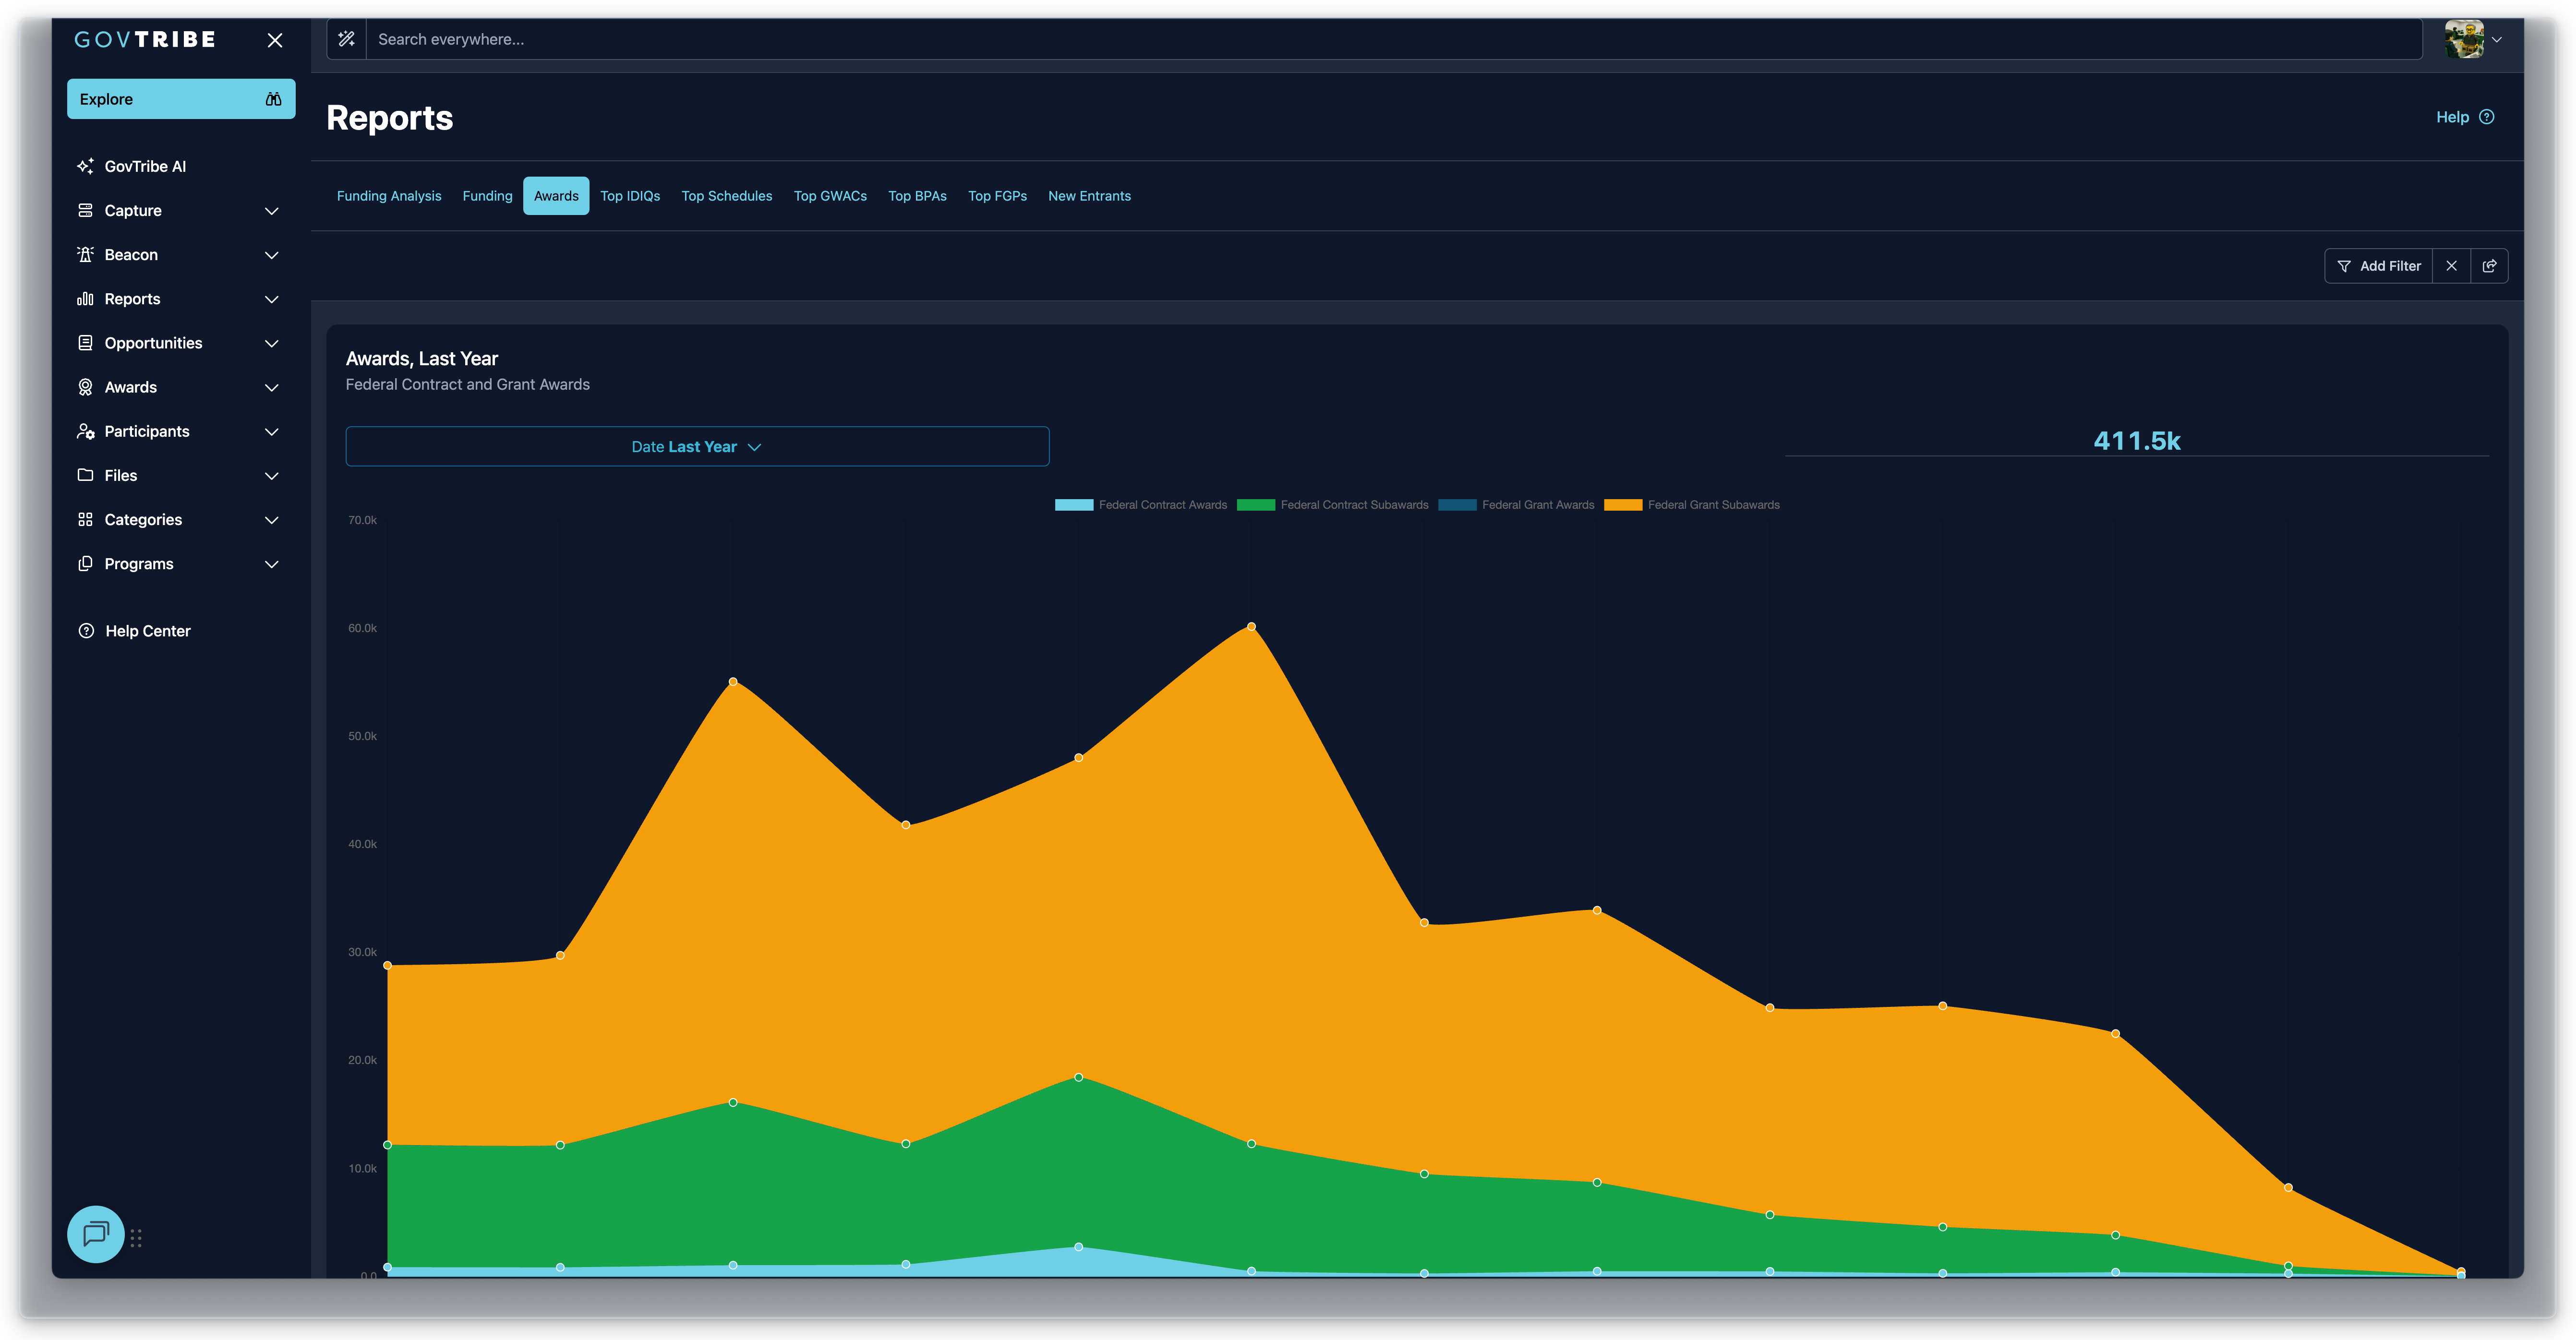Switch to the Top GWACs tab
This screenshot has height=1340, width=2576.
[830, 196]
